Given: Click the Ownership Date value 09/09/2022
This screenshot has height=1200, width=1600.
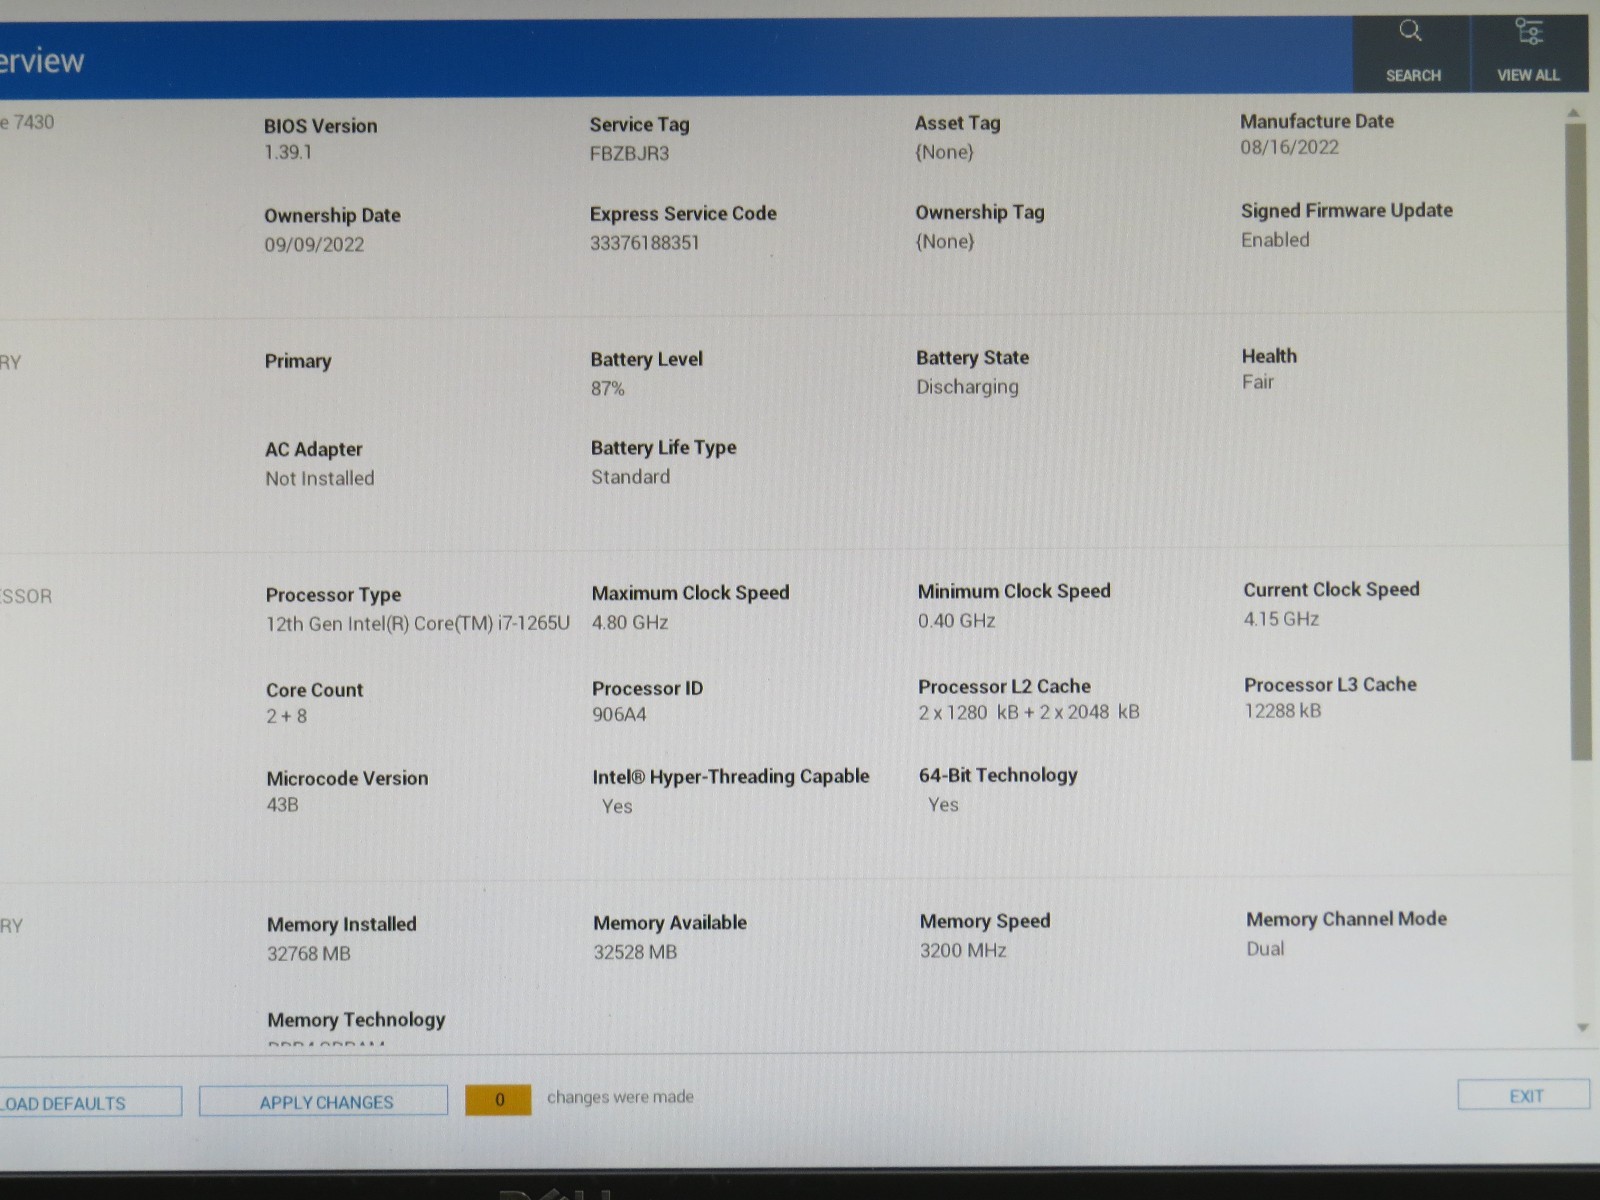Looking at the screenshot, I should (314, 245).
